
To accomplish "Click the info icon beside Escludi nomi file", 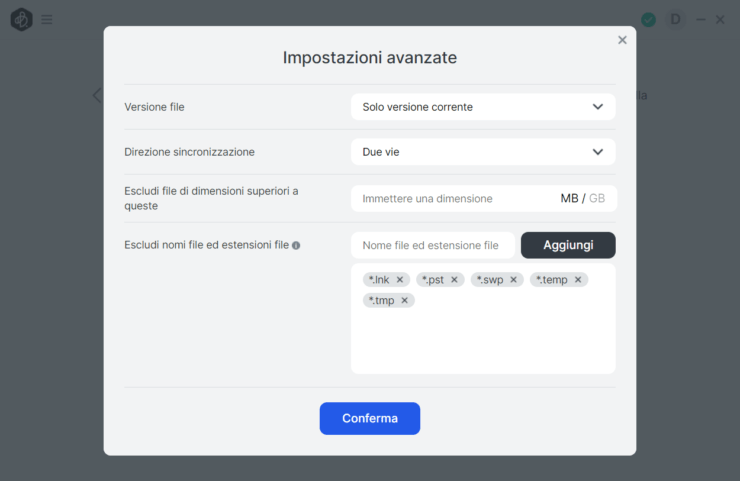I will (296, 245).
